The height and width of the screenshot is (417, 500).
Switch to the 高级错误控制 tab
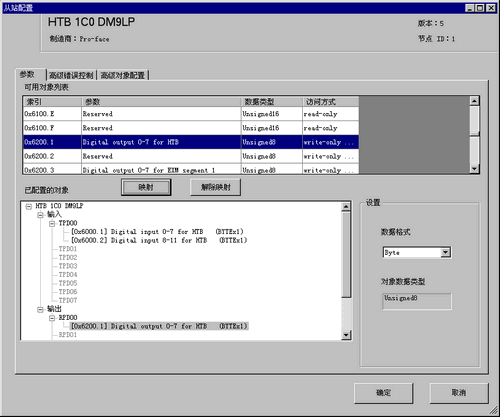(71, 75)
